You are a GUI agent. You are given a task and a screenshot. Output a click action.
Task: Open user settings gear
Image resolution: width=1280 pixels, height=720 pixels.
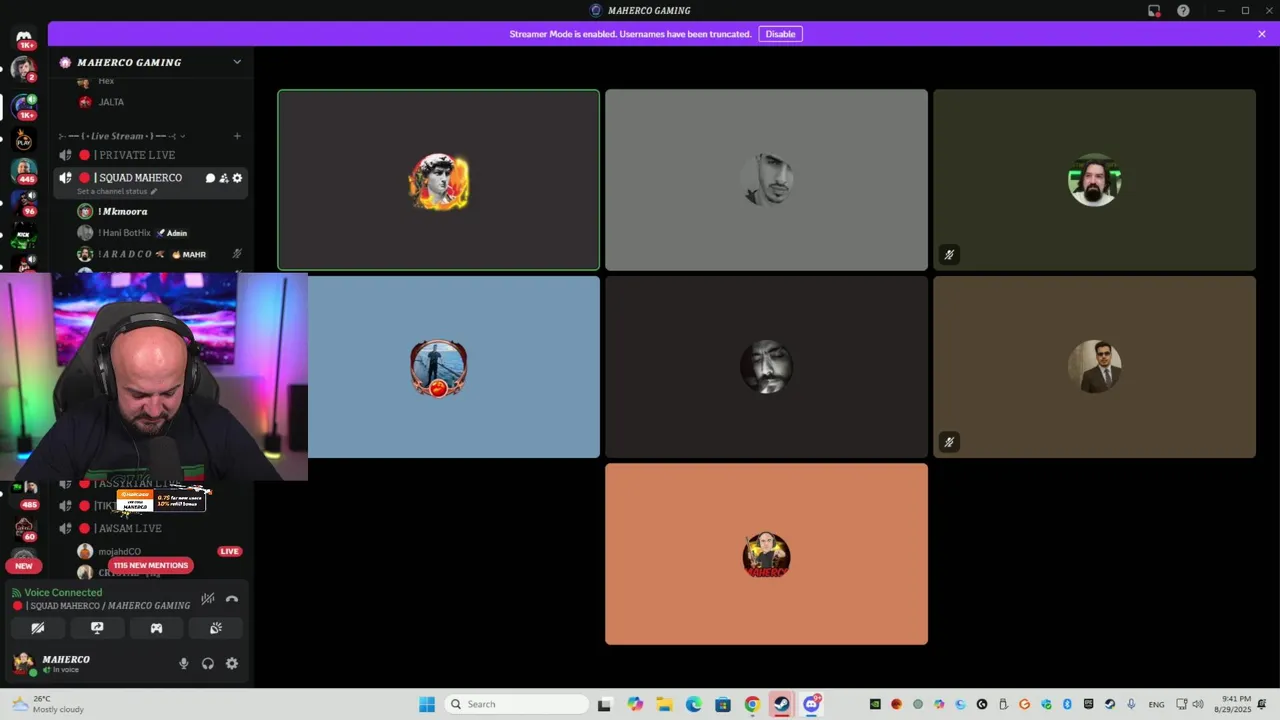[x=232, y=663]
